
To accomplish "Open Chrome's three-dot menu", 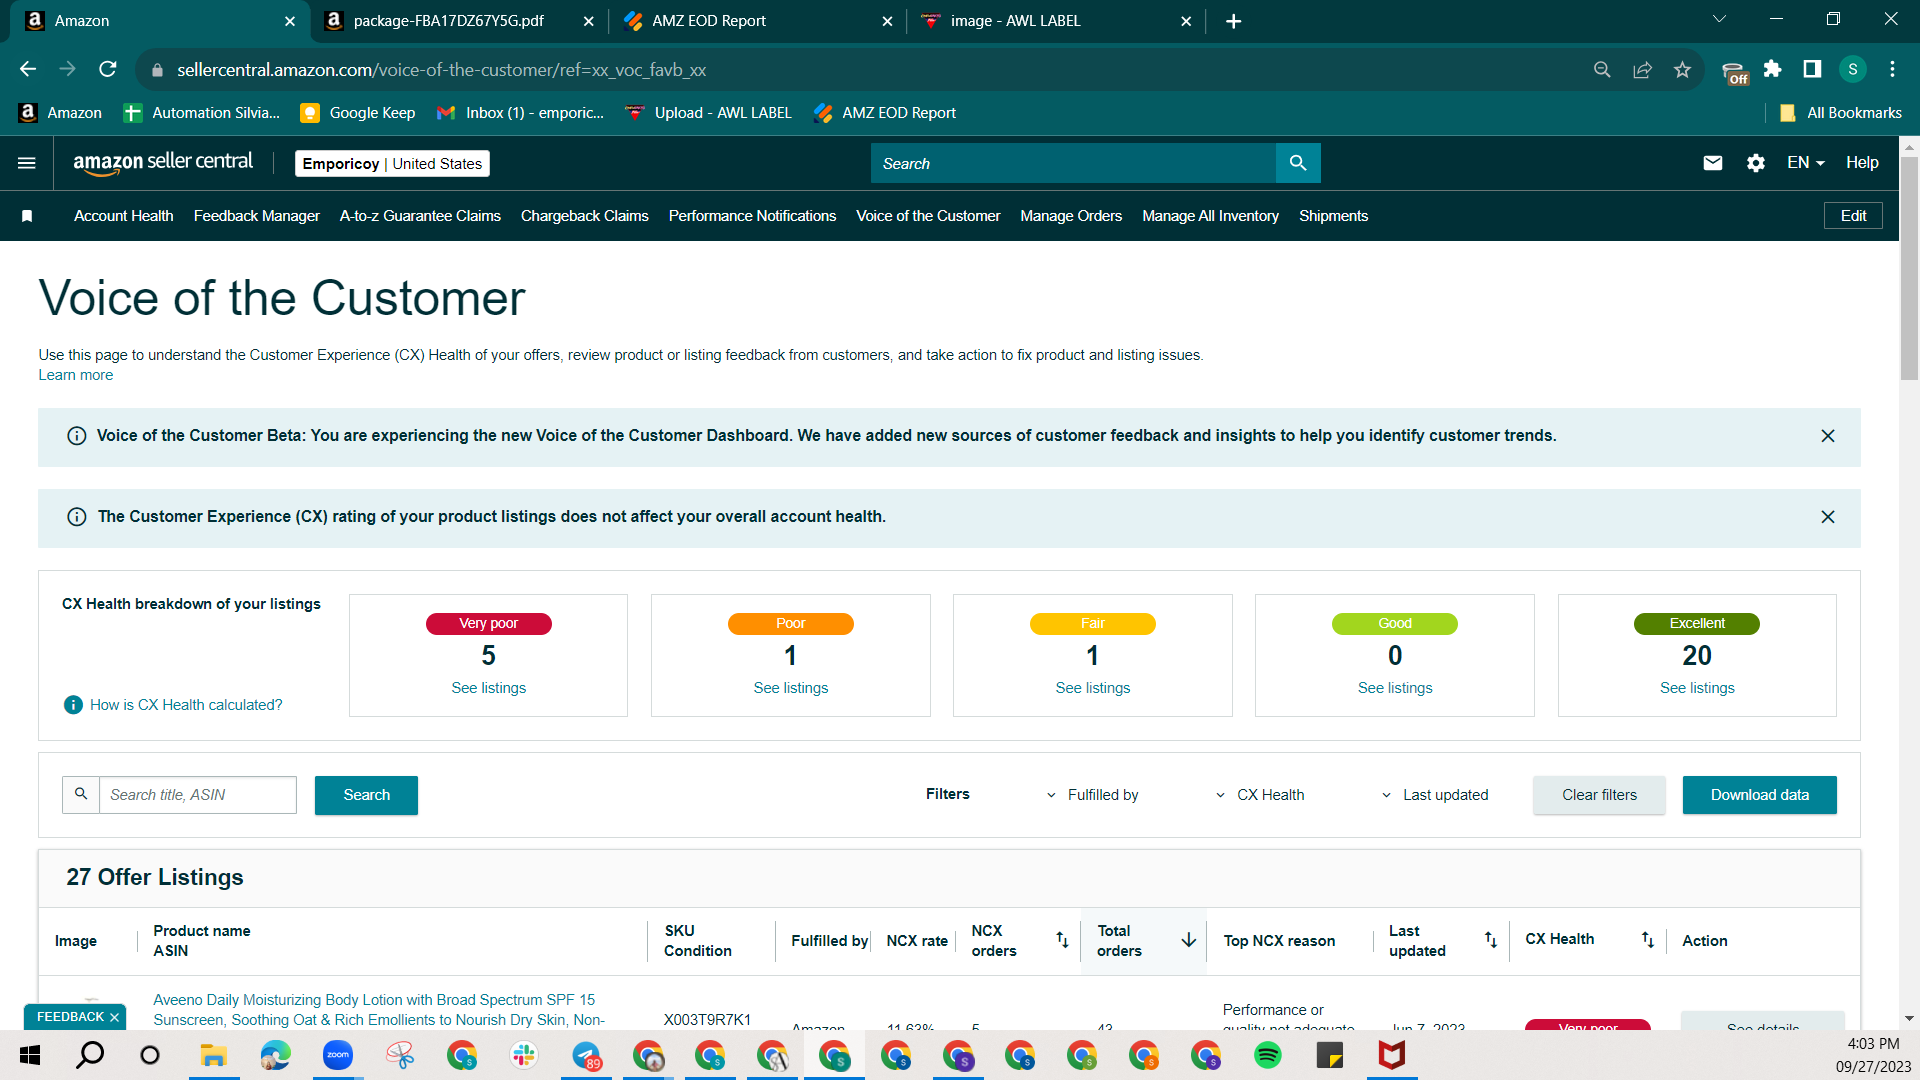I will 1892,69.
